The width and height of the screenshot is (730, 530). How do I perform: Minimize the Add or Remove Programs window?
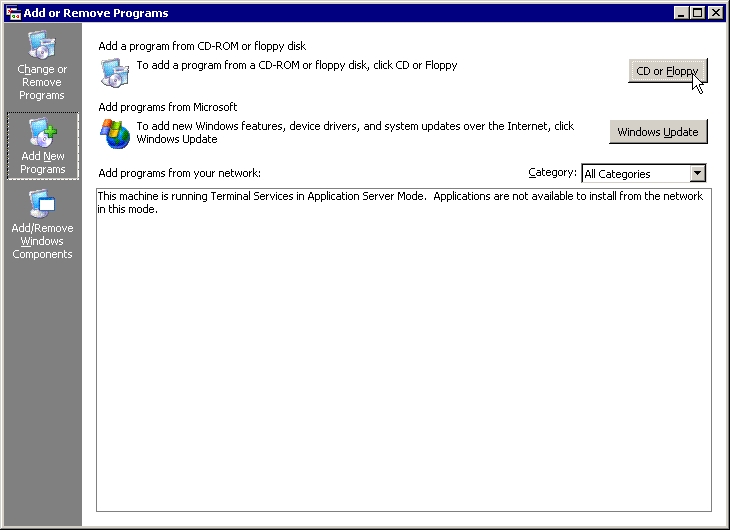coord(682,13)
